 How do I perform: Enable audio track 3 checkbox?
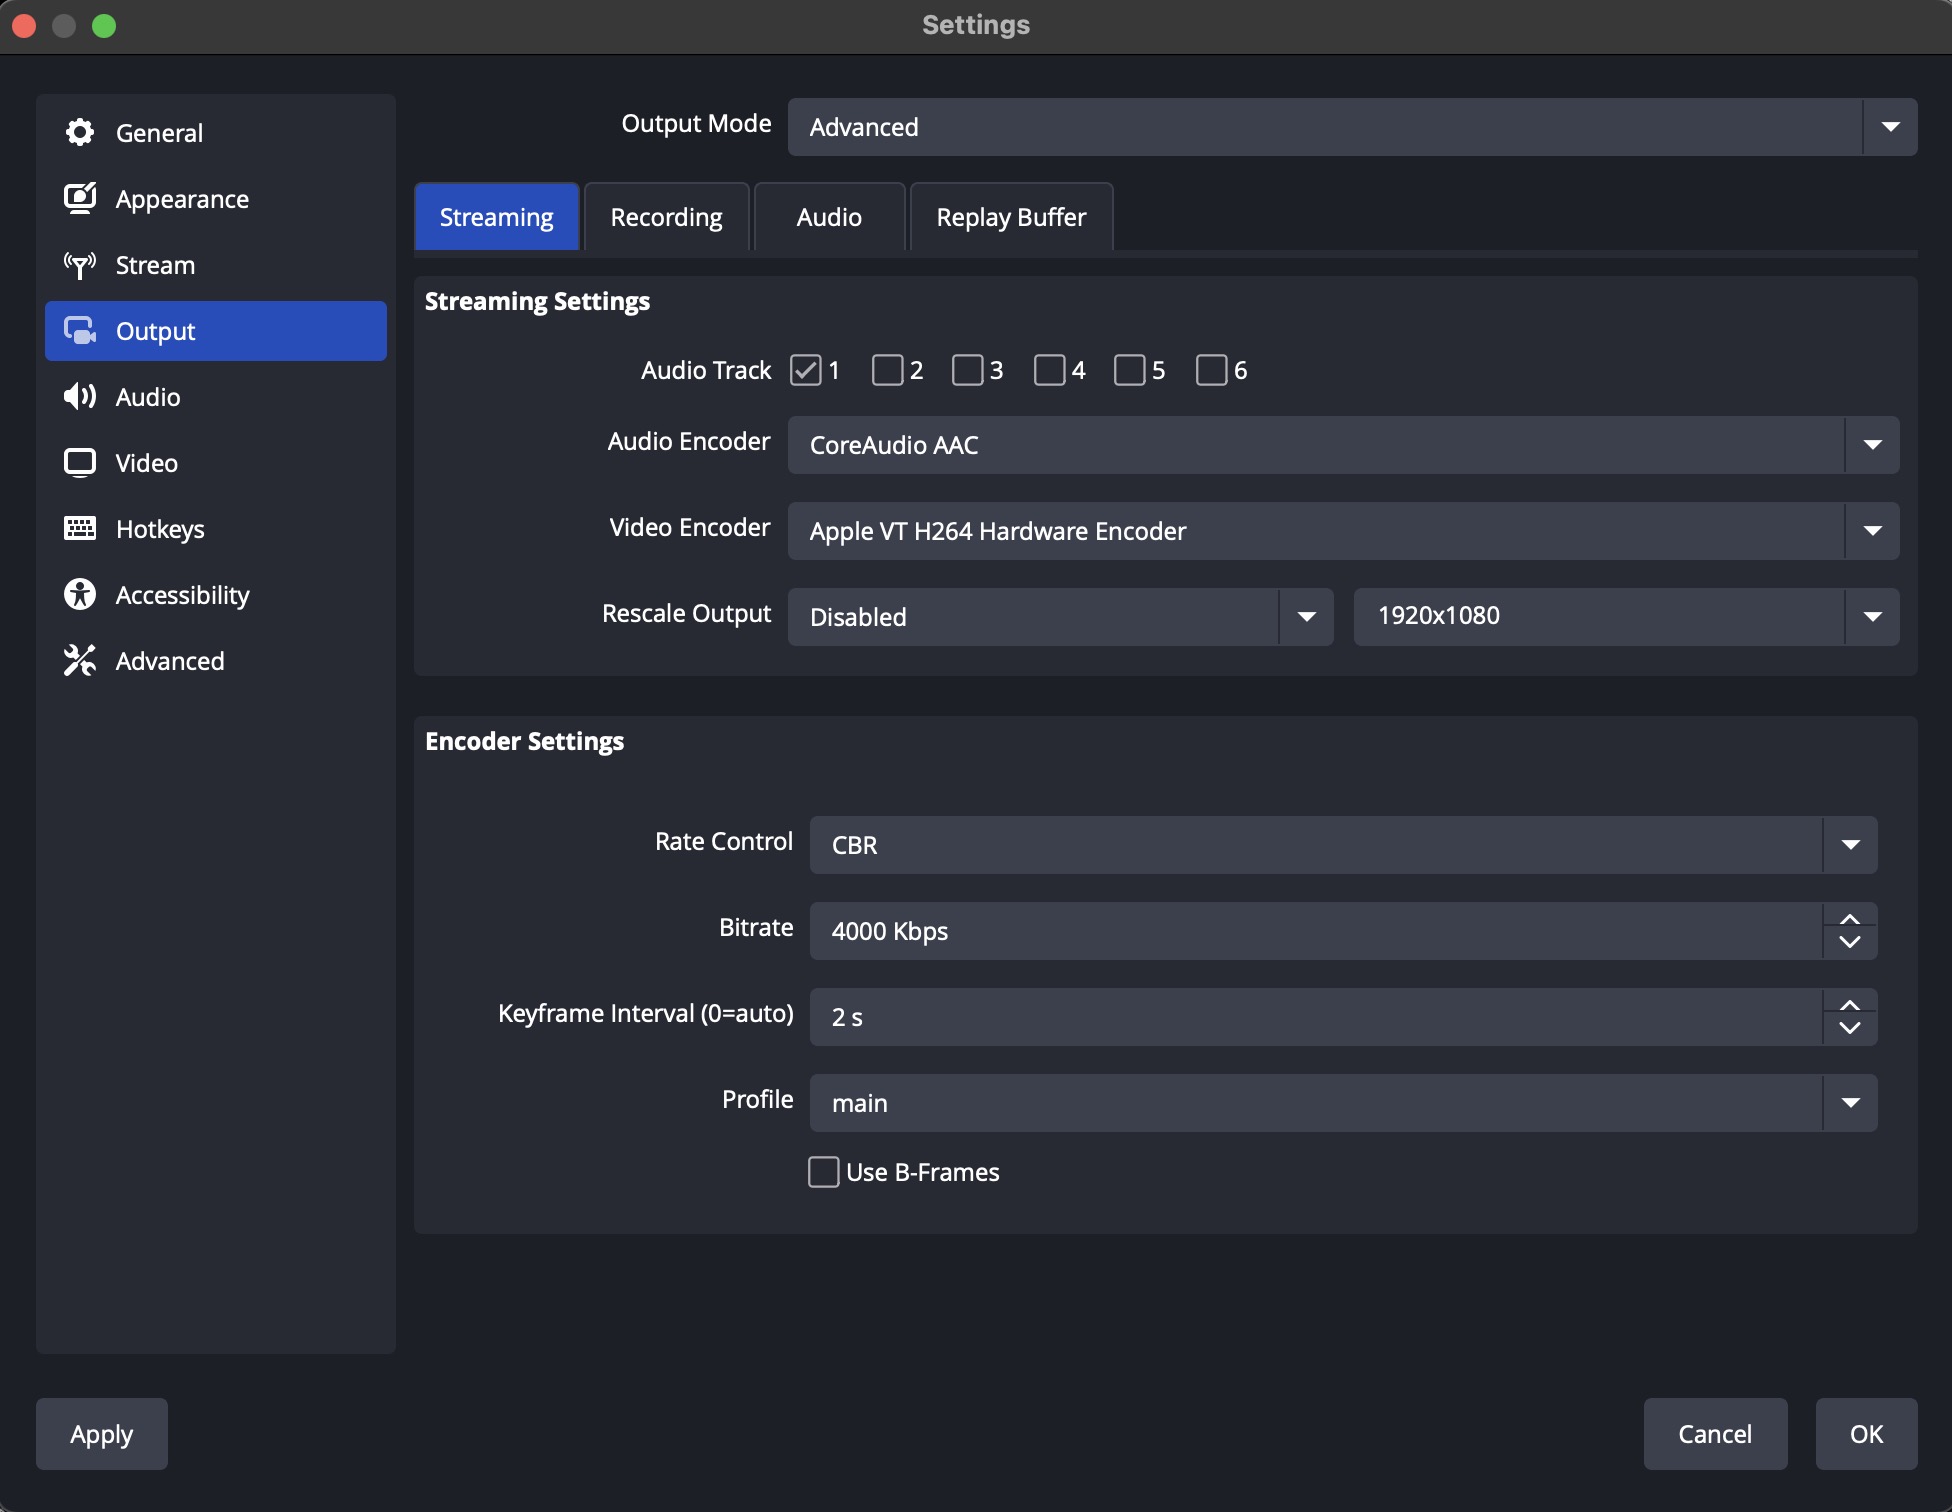click(967, 370)
